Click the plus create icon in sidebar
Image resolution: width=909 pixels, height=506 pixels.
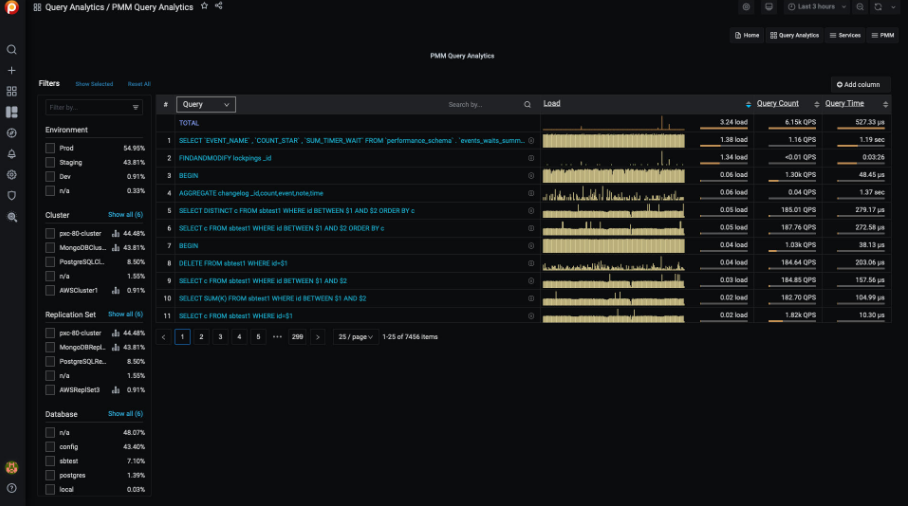[x=12, y=70]
